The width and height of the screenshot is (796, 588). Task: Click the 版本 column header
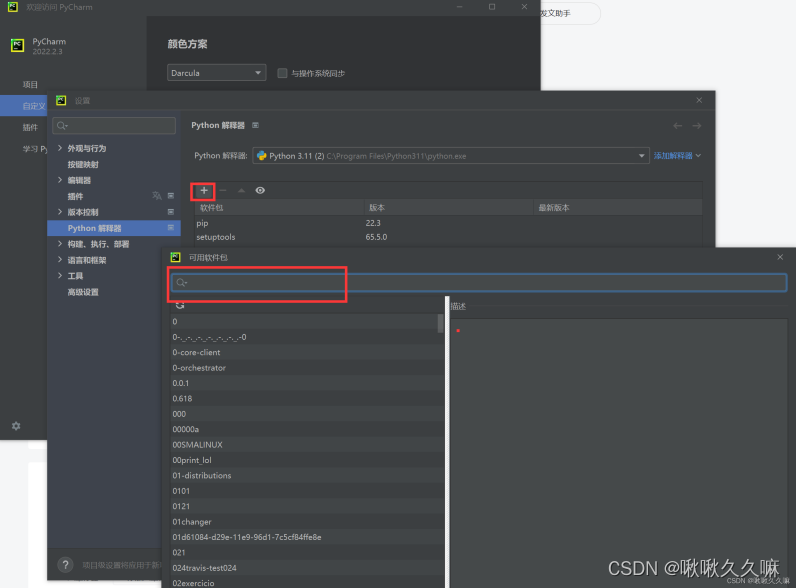[x=448, y=208]
